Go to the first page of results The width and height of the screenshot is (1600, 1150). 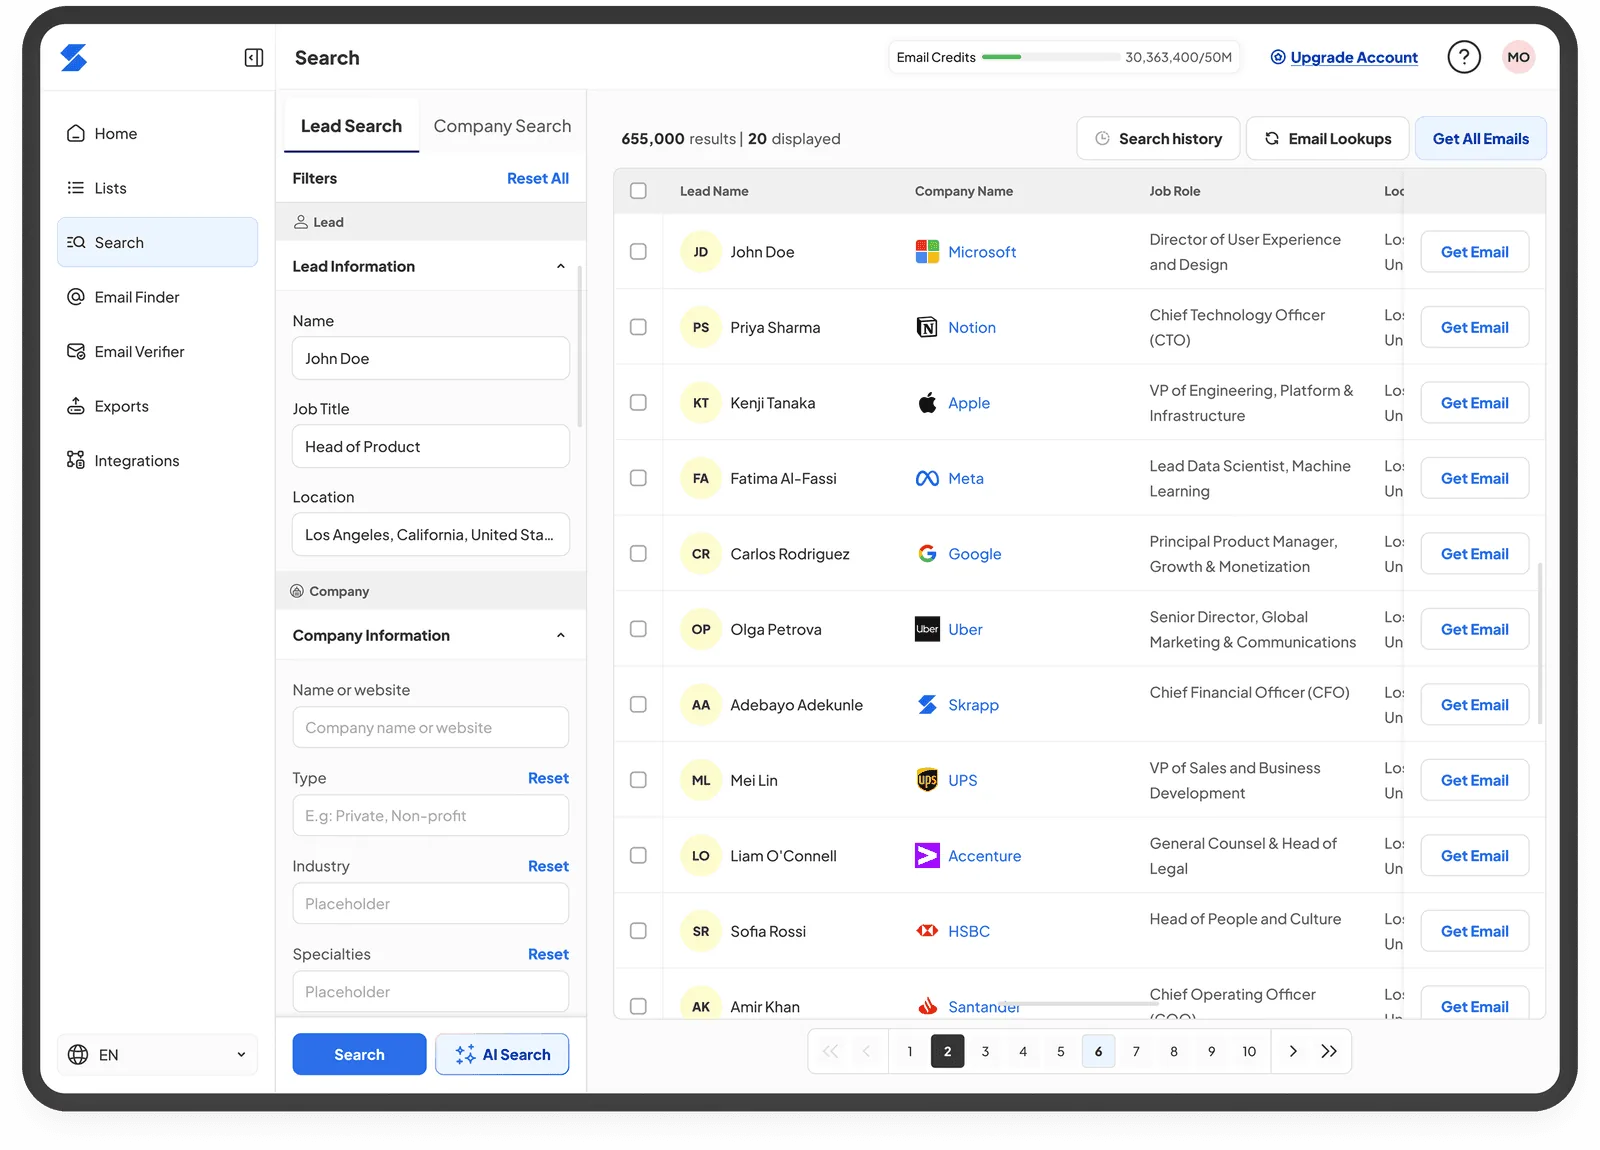[830, 1051]
